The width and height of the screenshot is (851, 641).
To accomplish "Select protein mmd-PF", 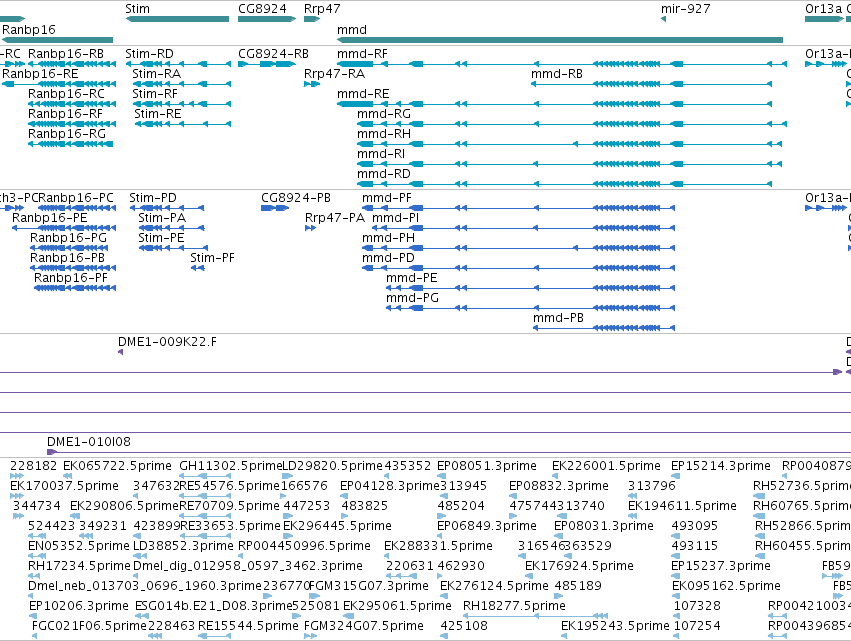I will 518,208.
